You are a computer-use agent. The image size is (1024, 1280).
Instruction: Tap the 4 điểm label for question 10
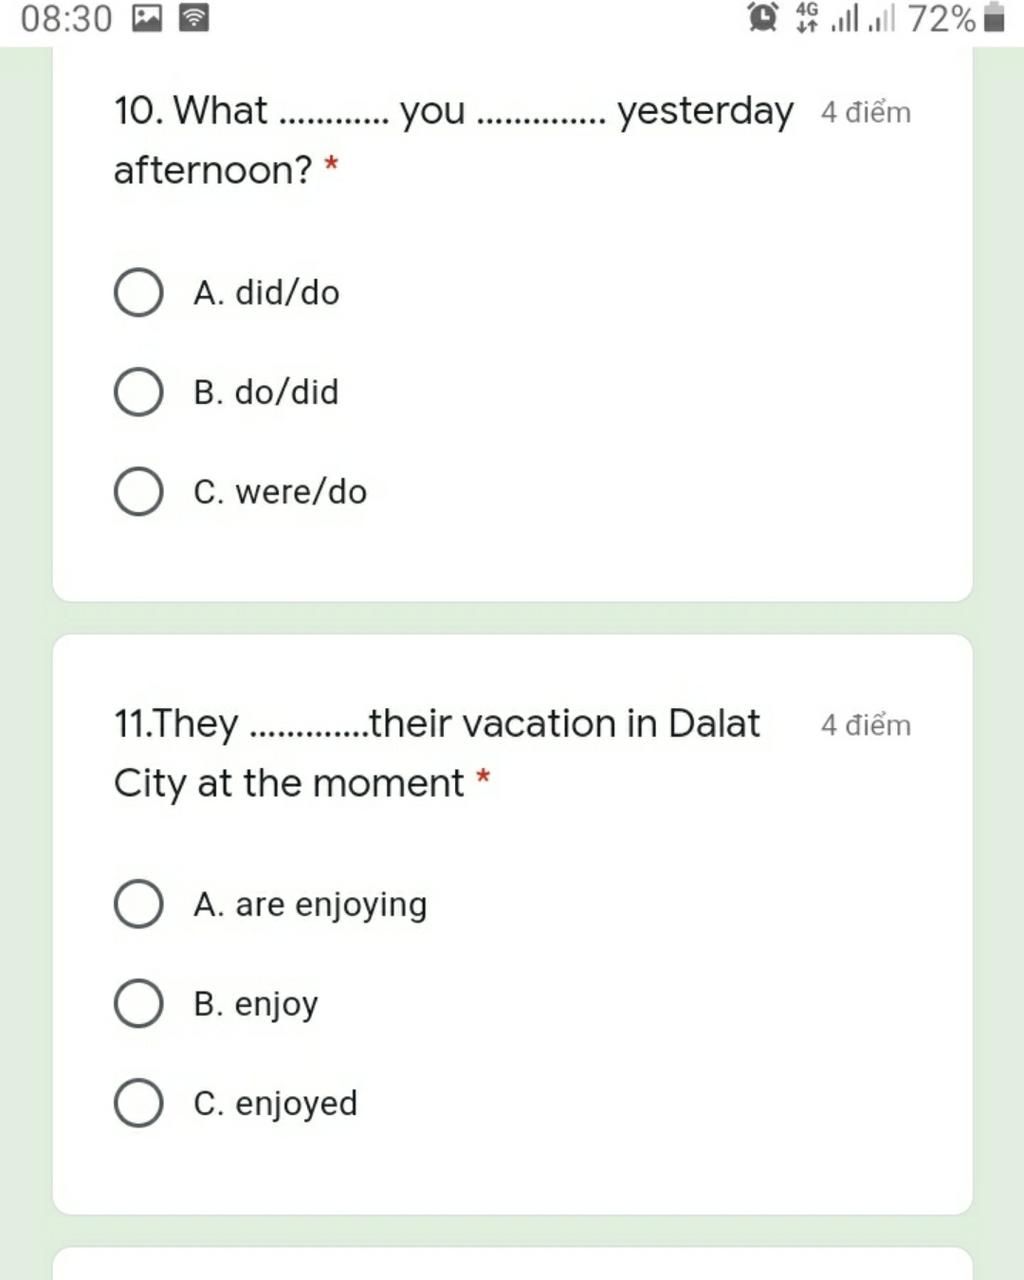(866, 112)
